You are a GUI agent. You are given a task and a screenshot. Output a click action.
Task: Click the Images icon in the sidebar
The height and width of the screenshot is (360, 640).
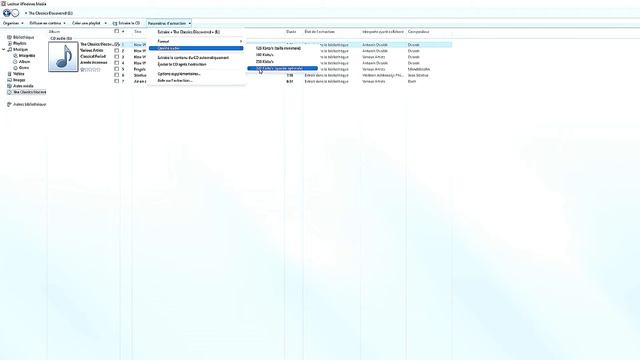pyautogui.click(x=9, y=80)
